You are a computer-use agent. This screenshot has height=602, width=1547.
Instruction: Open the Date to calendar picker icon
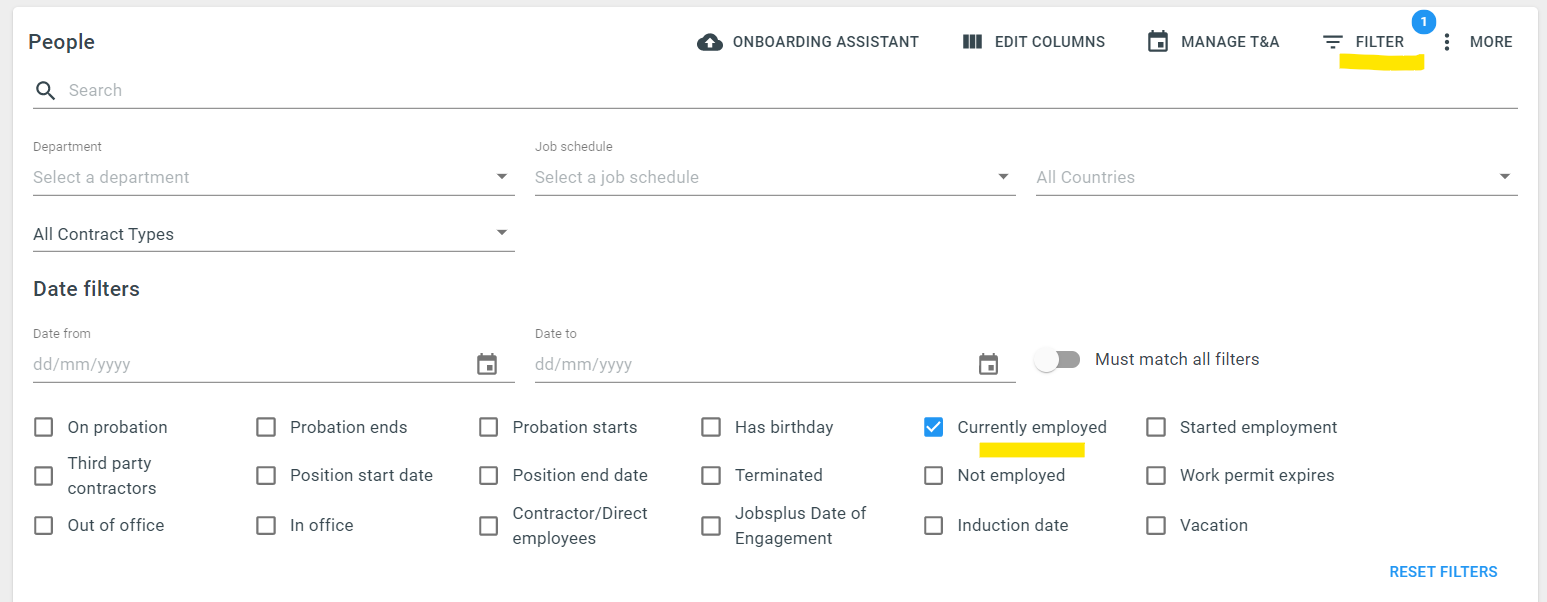[x=988, y=364]
